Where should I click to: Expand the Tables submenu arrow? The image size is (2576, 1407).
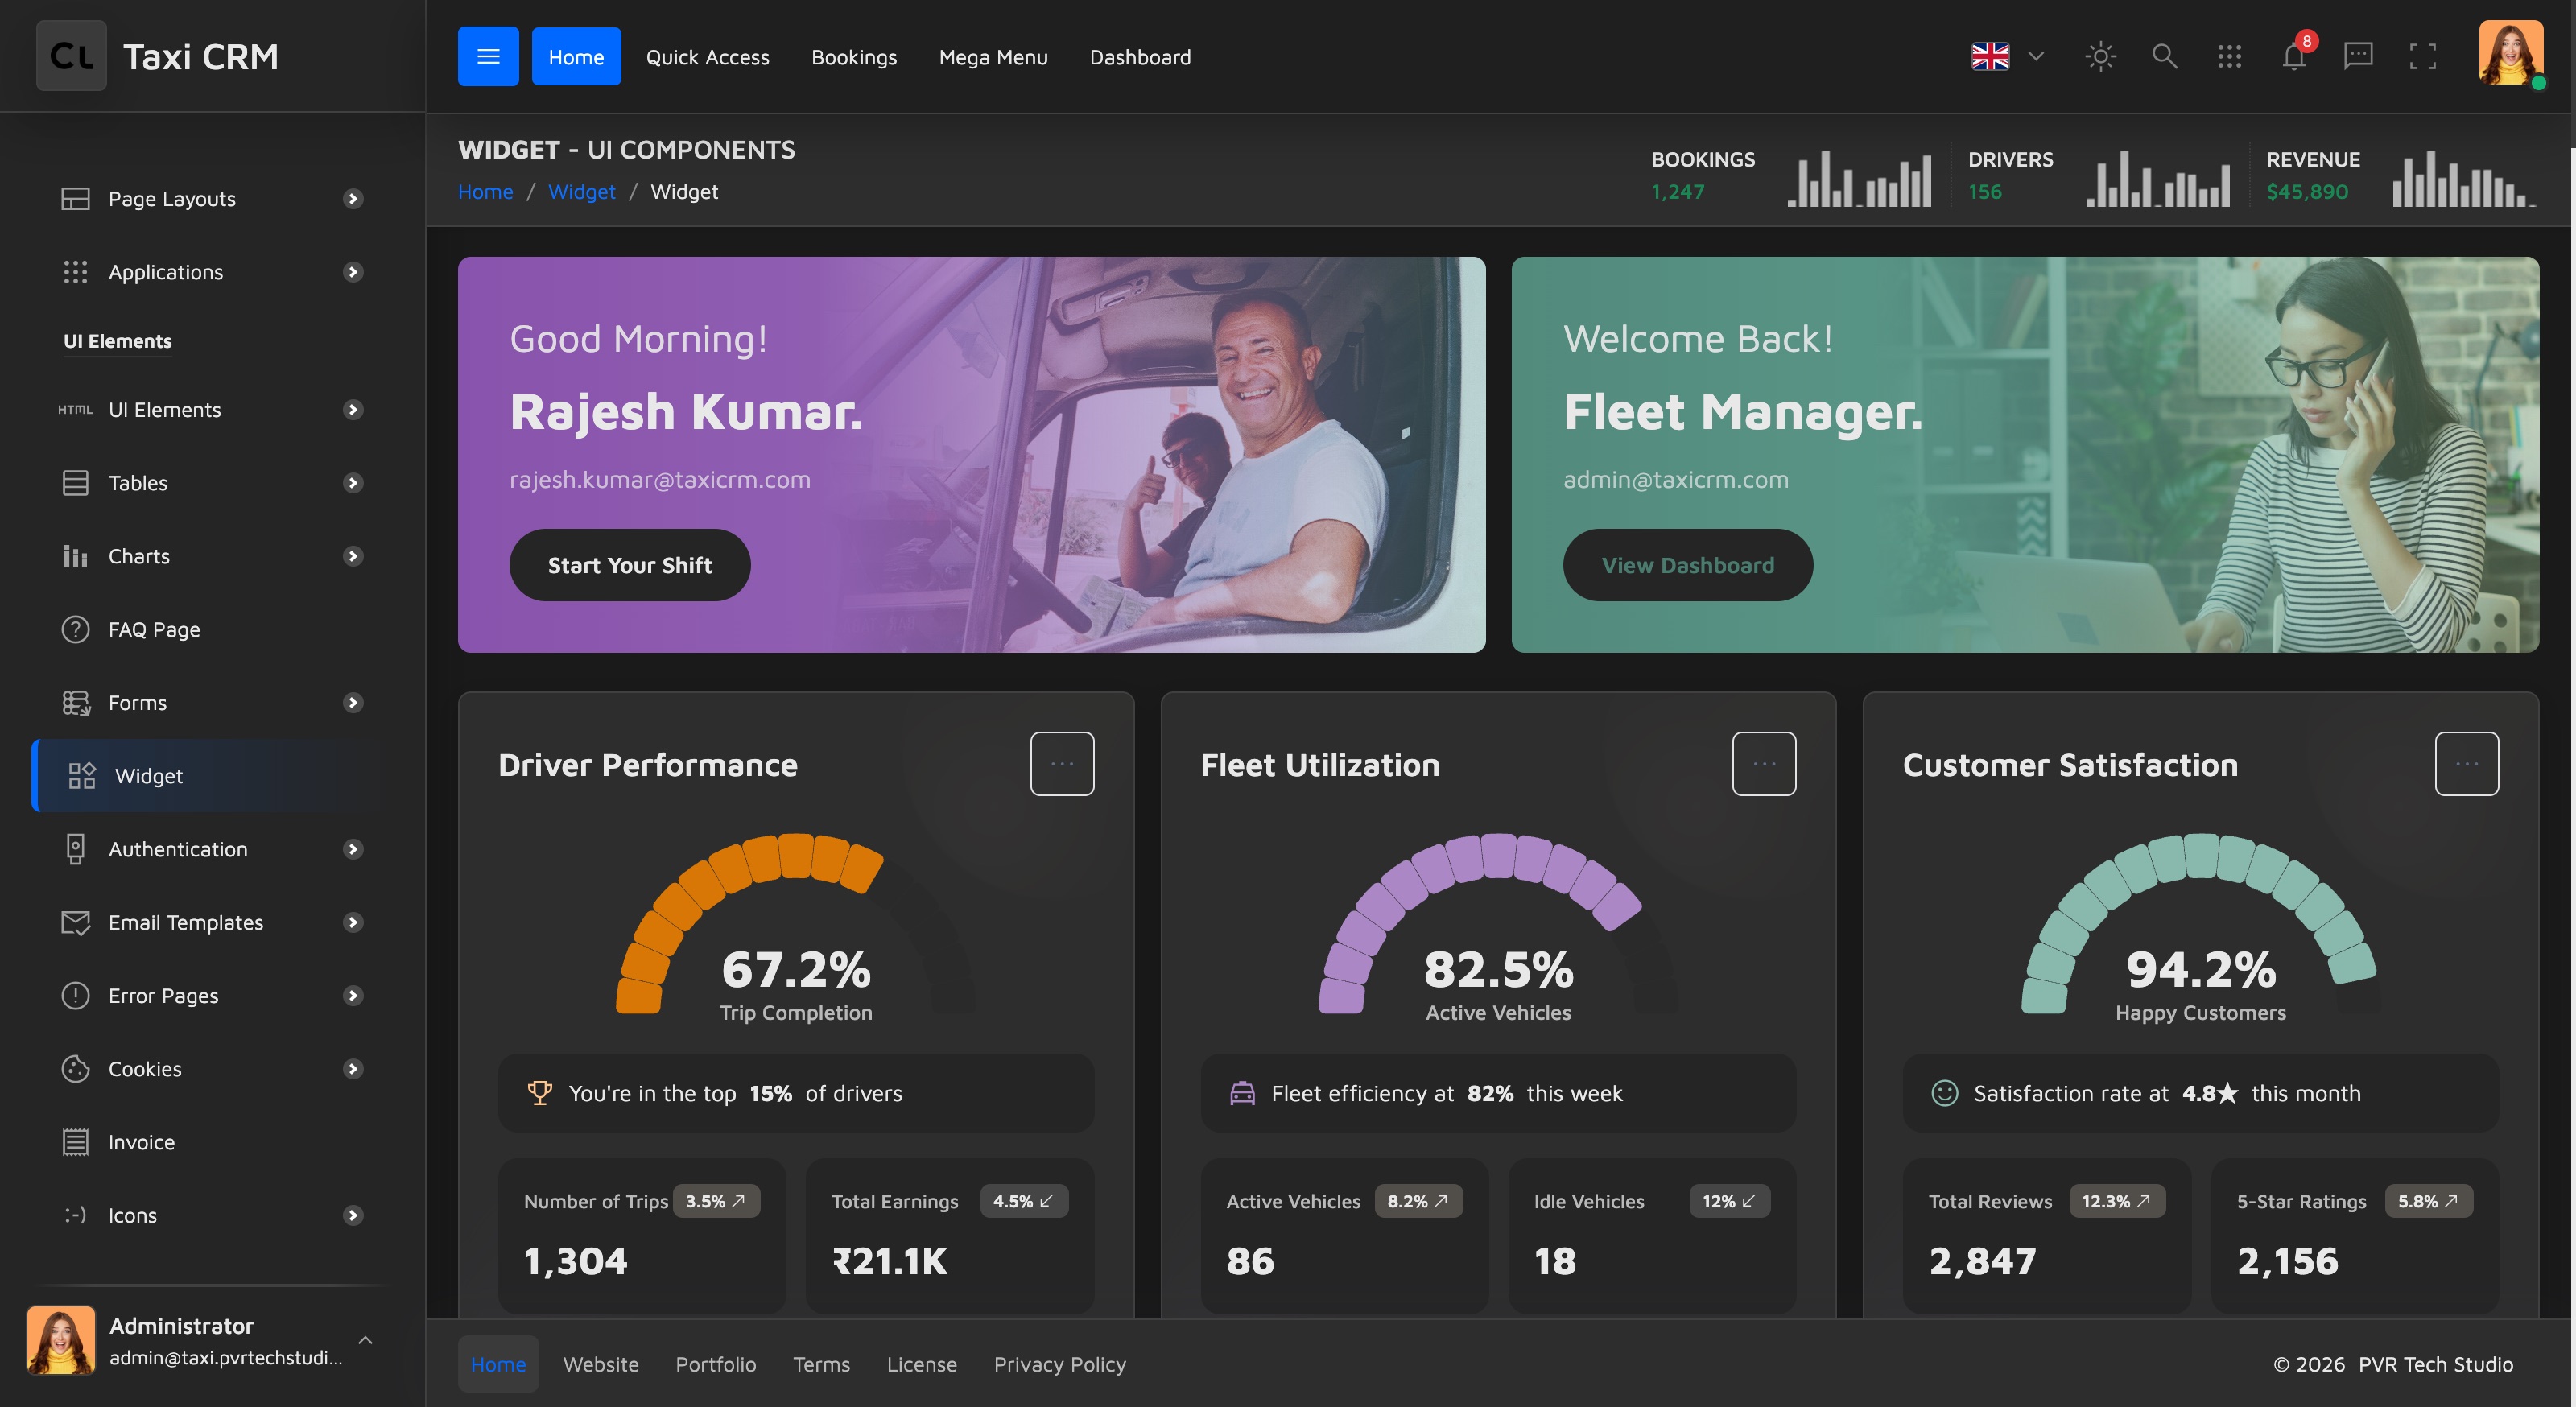point(352,483)
